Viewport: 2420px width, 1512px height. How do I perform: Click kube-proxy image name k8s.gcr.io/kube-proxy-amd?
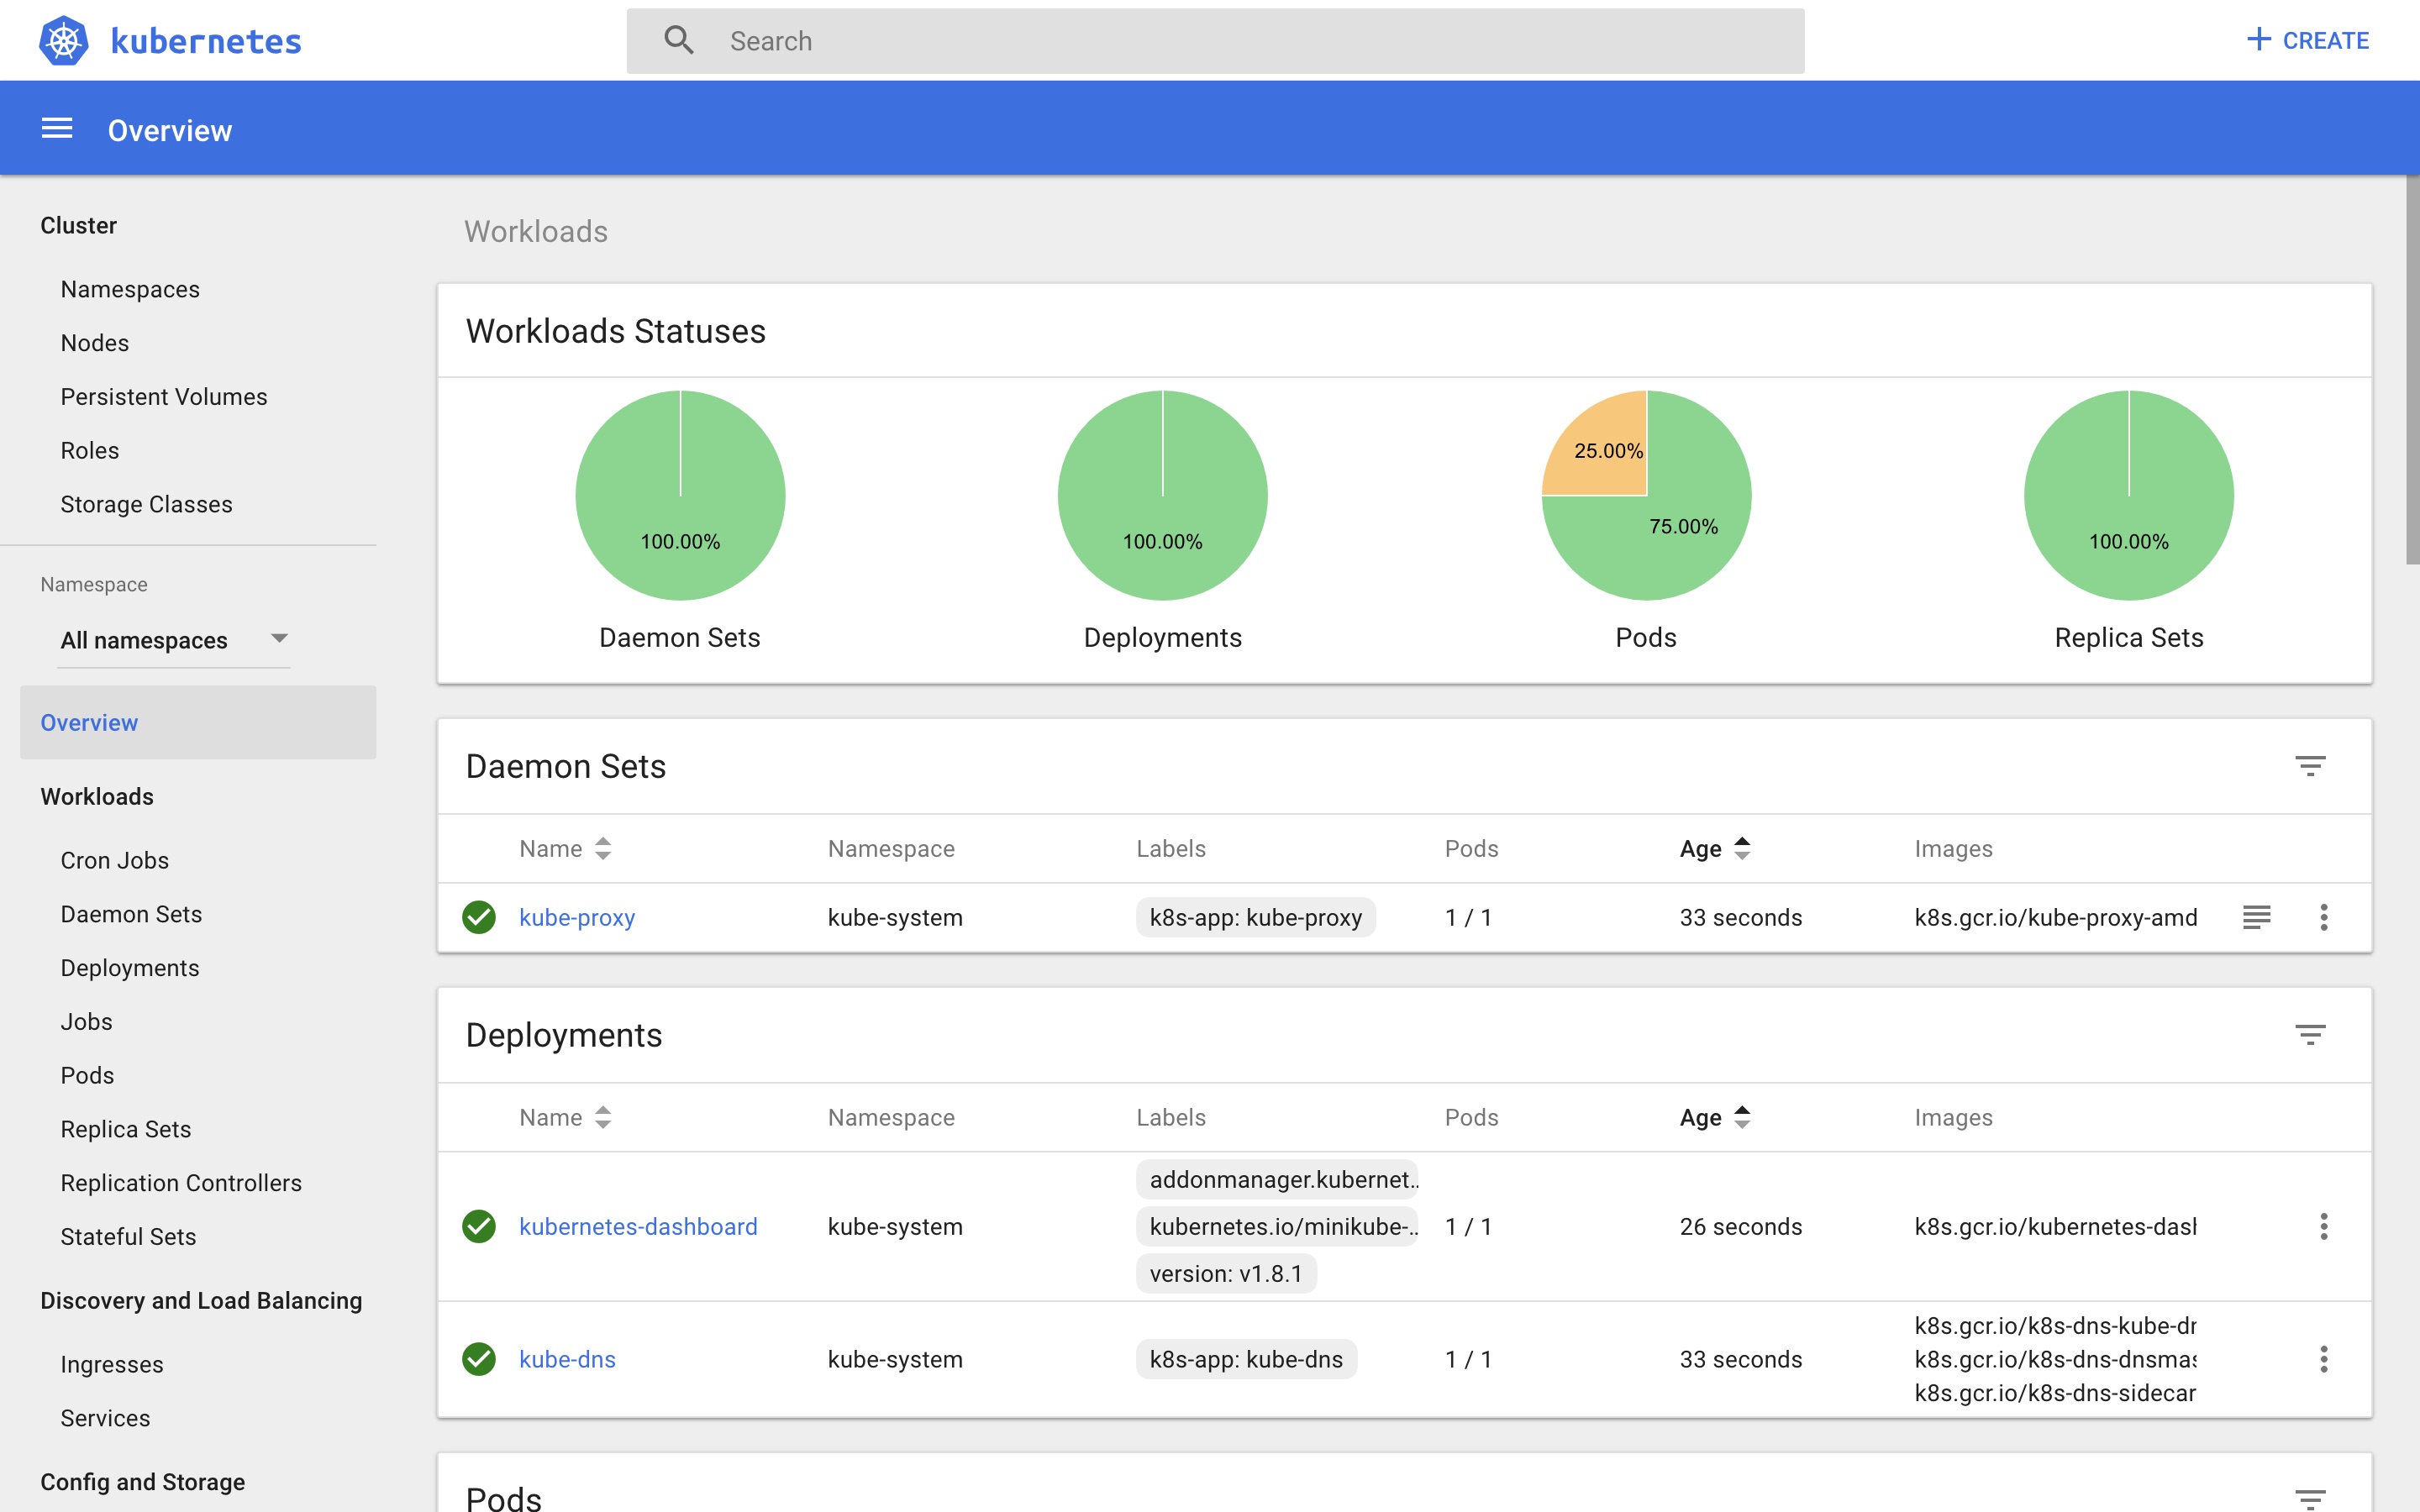pyautogui.click(x=2055, y=918)
